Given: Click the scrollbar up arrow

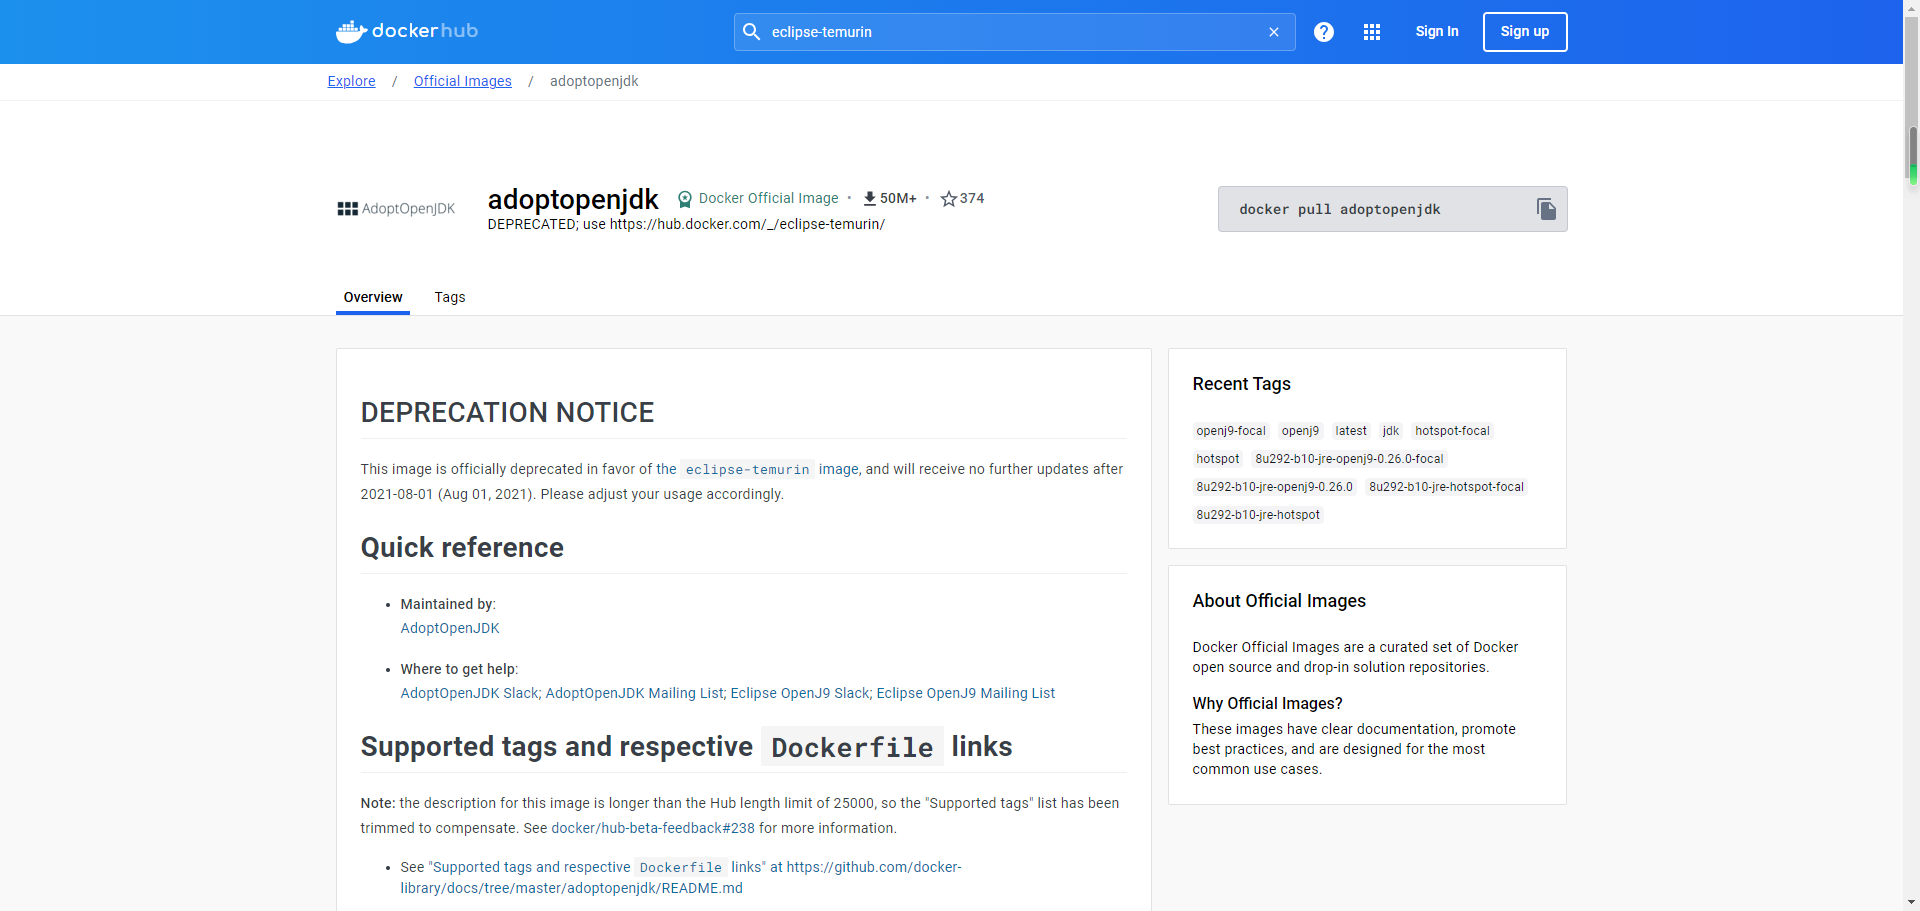Looking at the screenshot, I should pos(1912,8).
